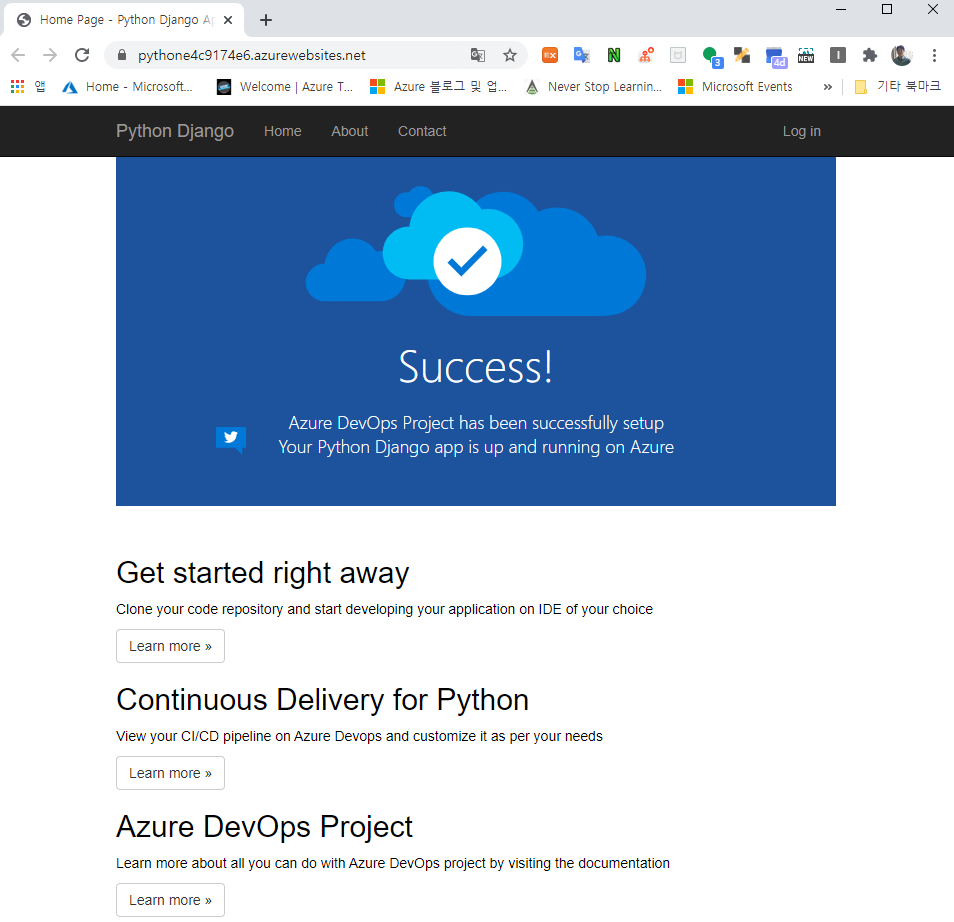Open the Welcome | Azure bookmark
The width and height of the screenshot is (954, 922).
[x=285, y=87]
